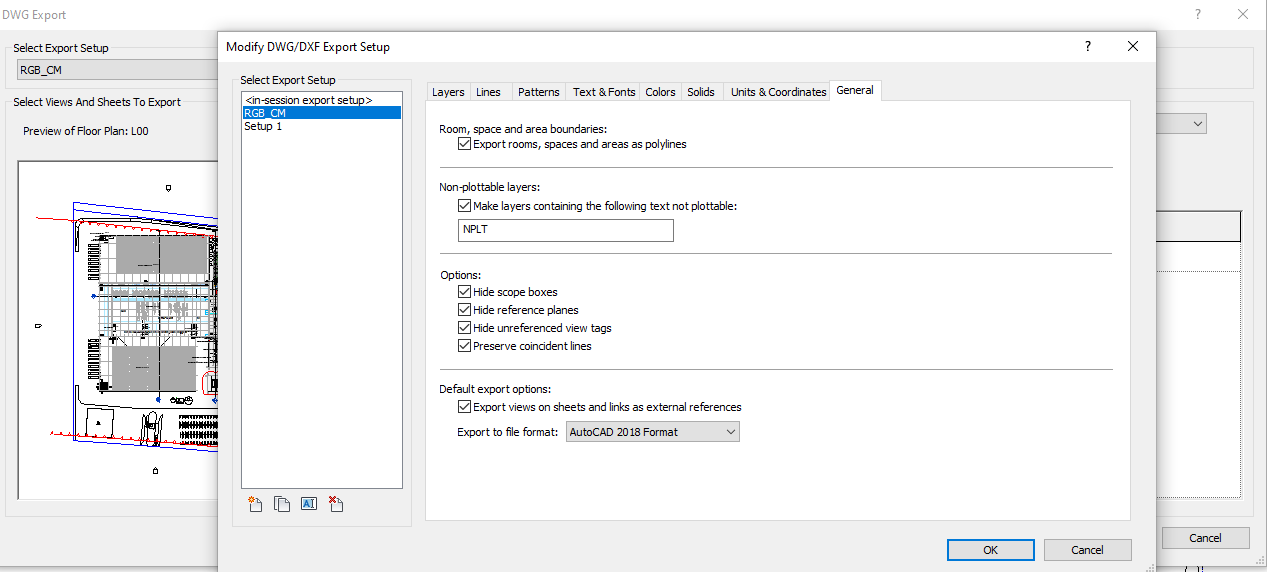Select Setup 1 in the export setup list
Image resolution: width=1267 pixels, height=572 pixels.
tap(263, 127)
